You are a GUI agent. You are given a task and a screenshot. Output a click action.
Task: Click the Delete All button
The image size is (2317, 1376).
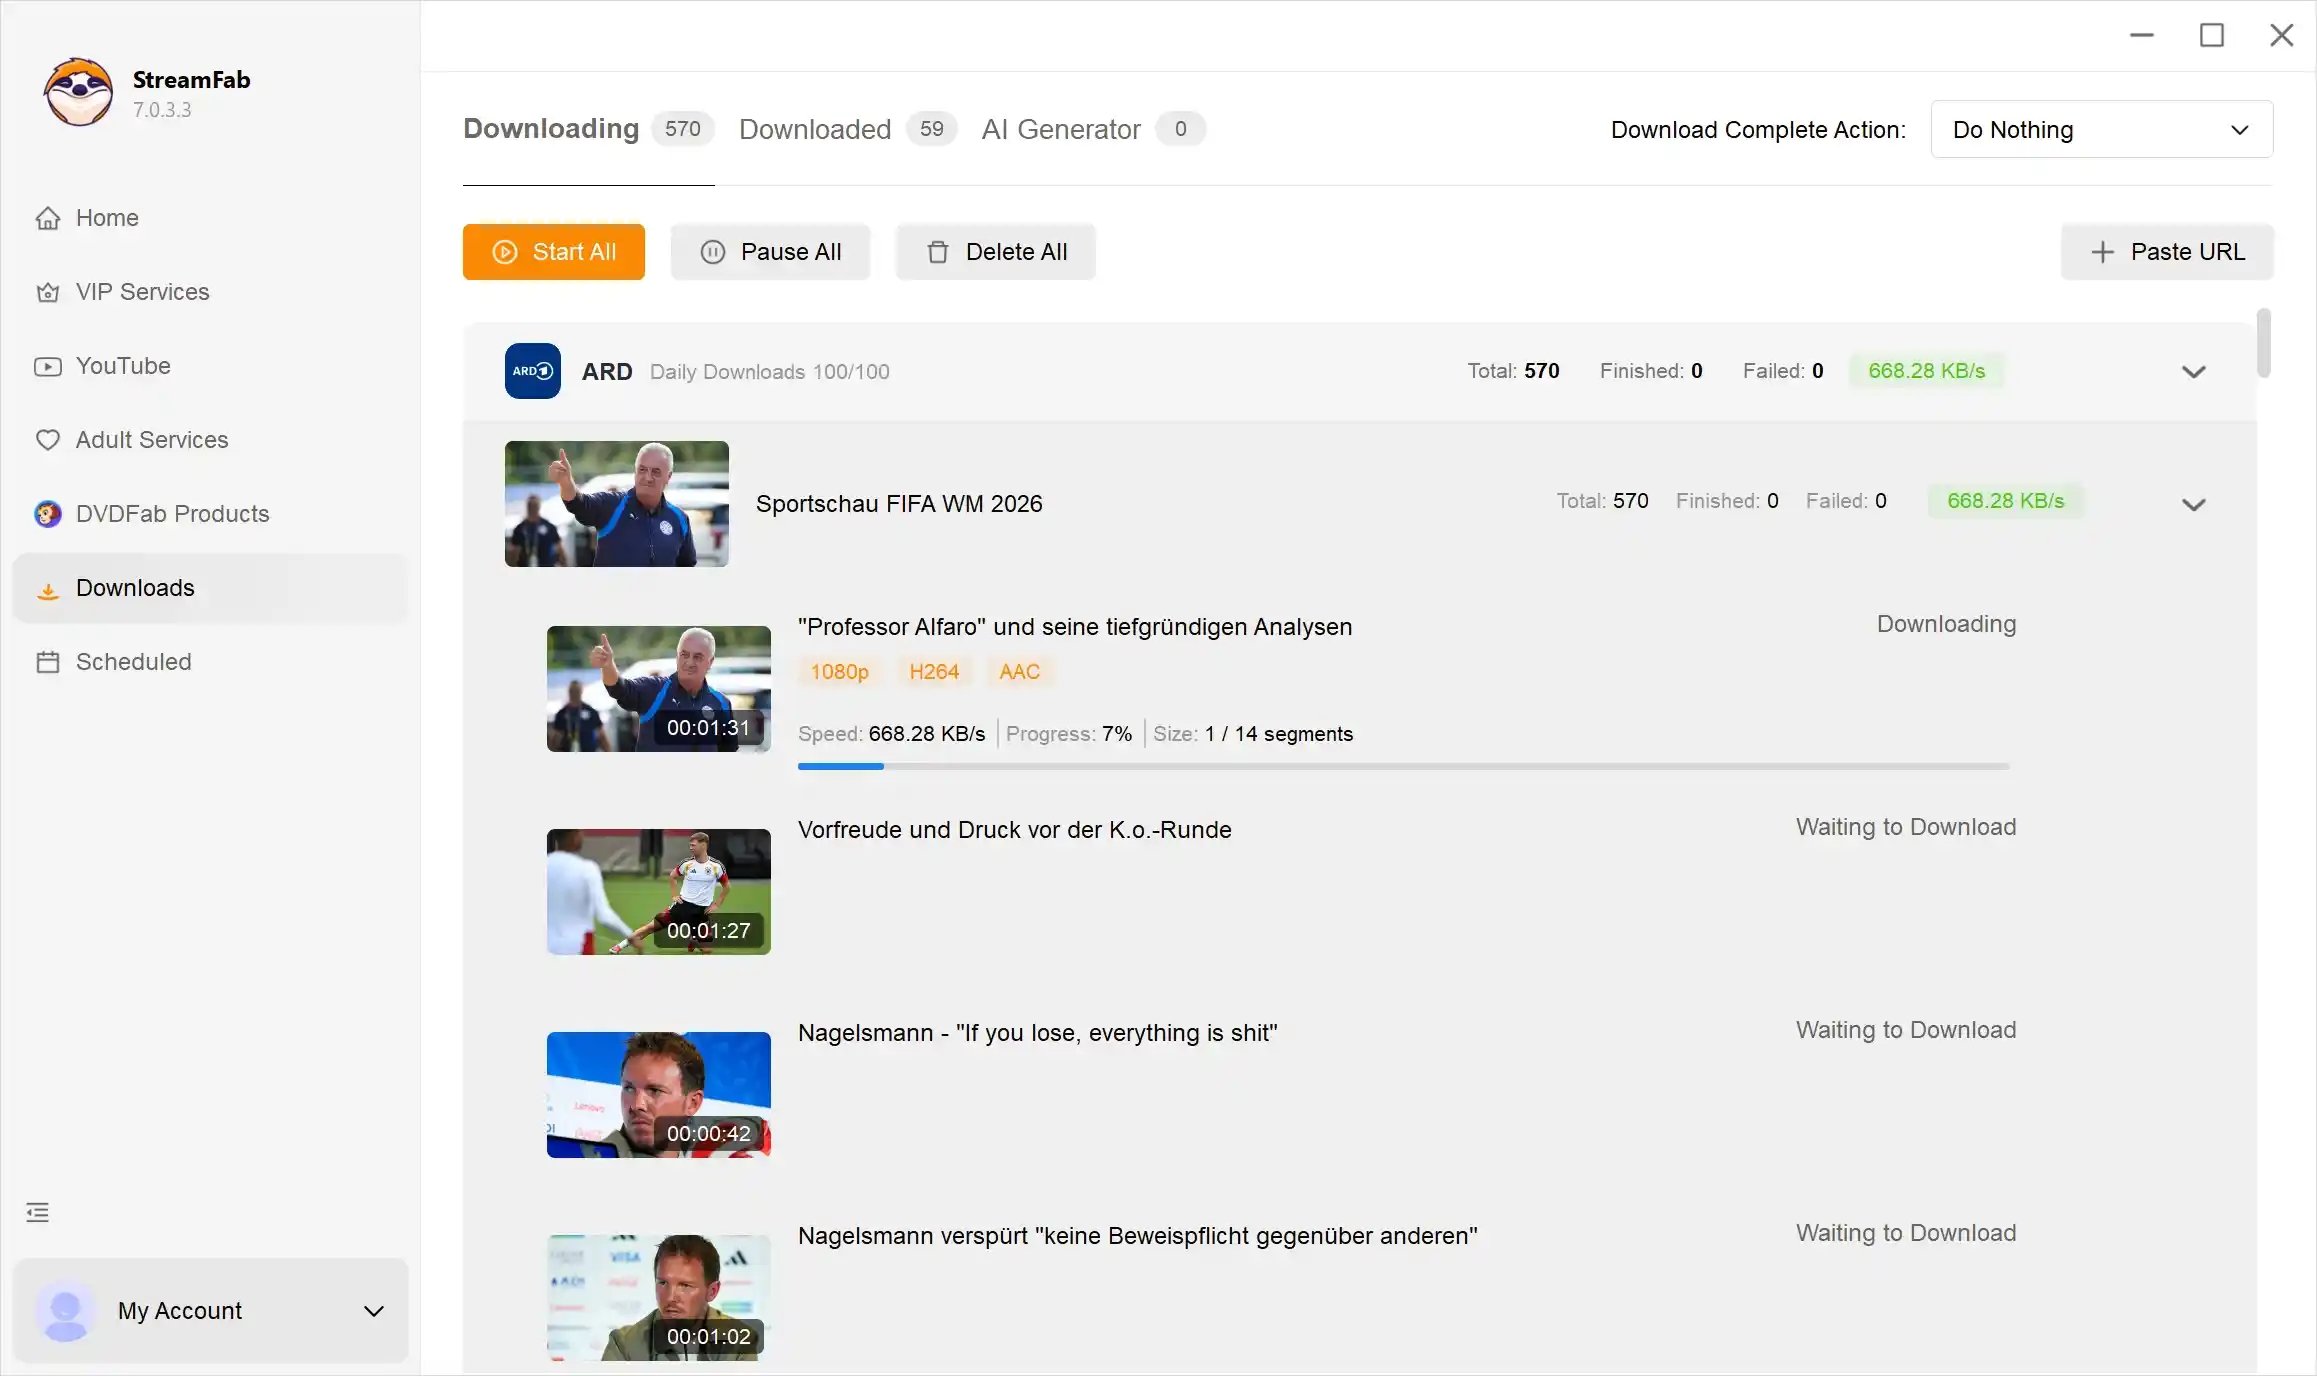click(995, 252)
